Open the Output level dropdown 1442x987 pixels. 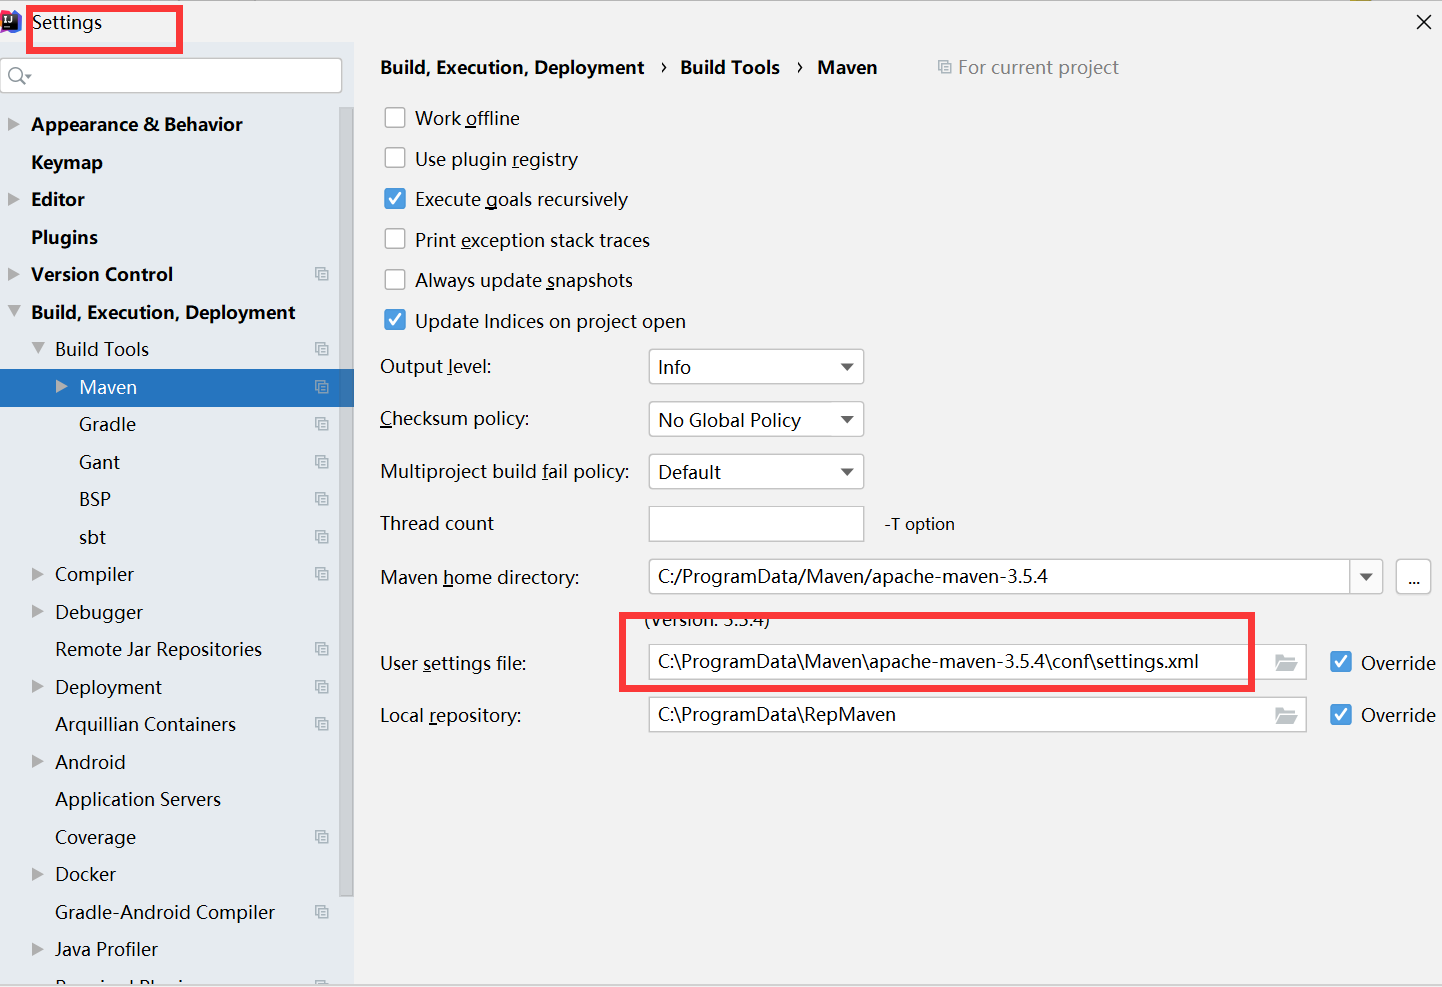click(756, 367)
